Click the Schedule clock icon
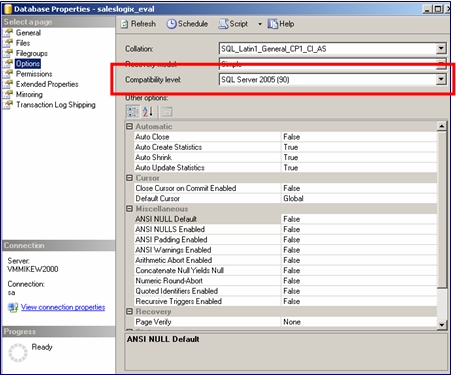This screenshot has width=456, height=375. tap(171, 24)
